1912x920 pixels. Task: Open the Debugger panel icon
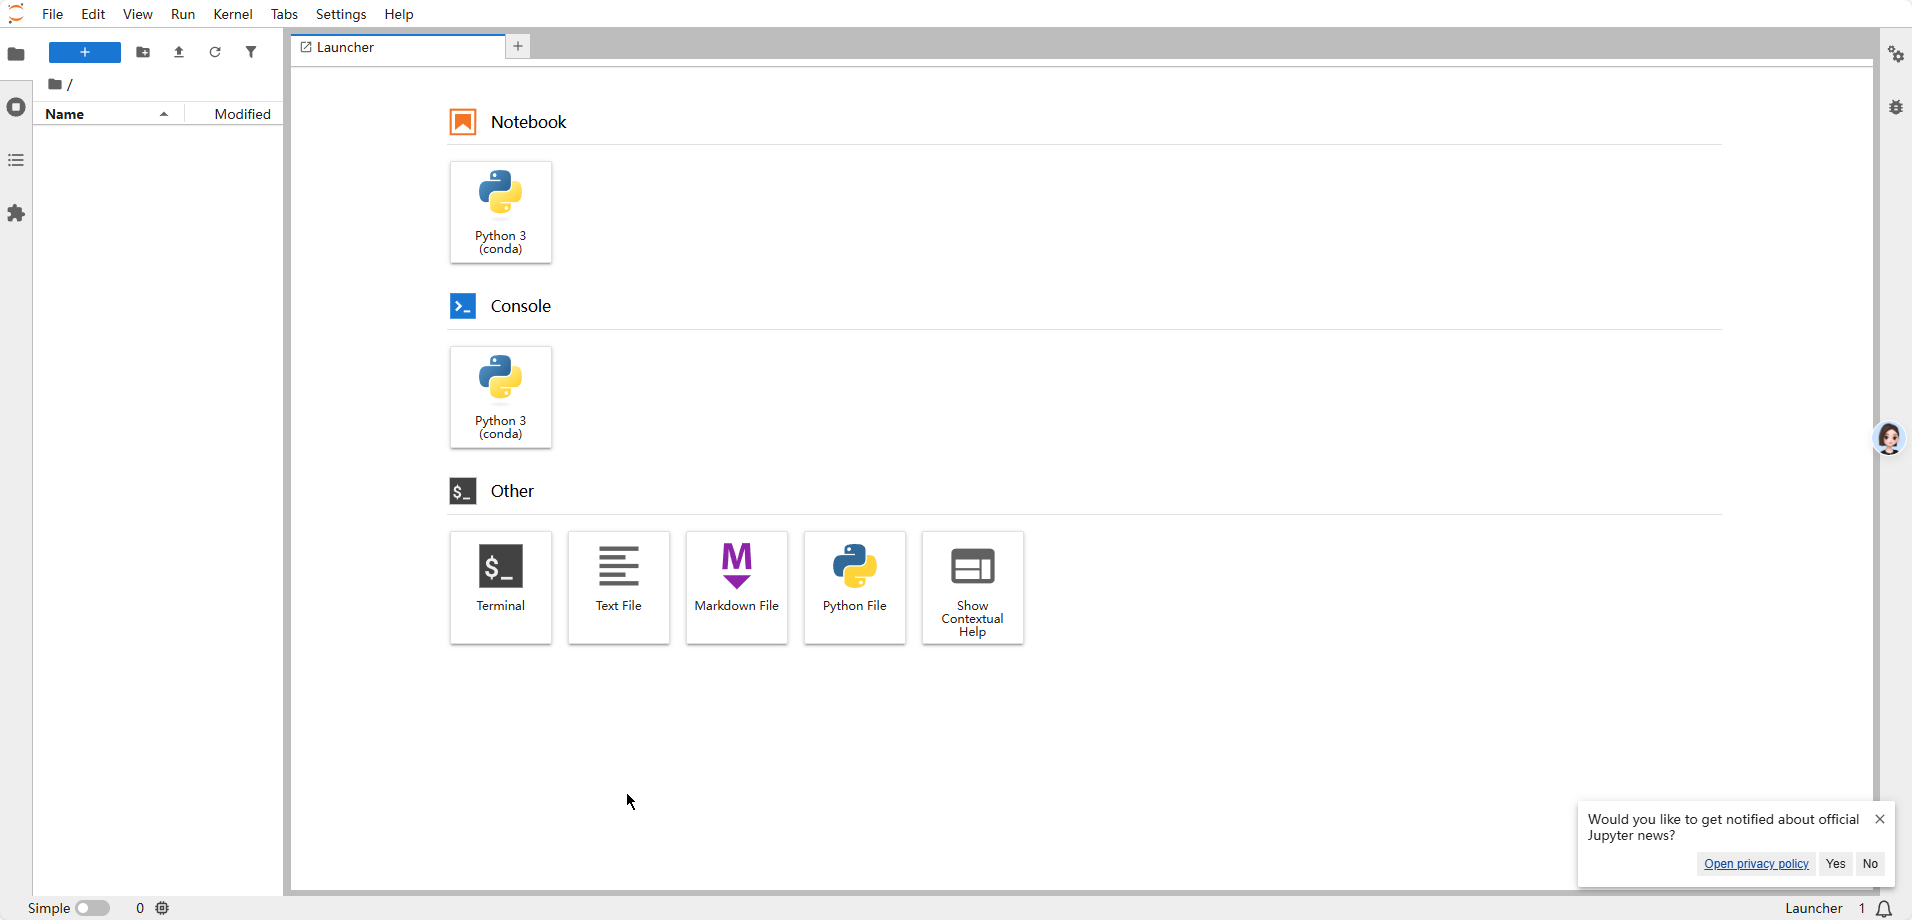click(1895, 107)
